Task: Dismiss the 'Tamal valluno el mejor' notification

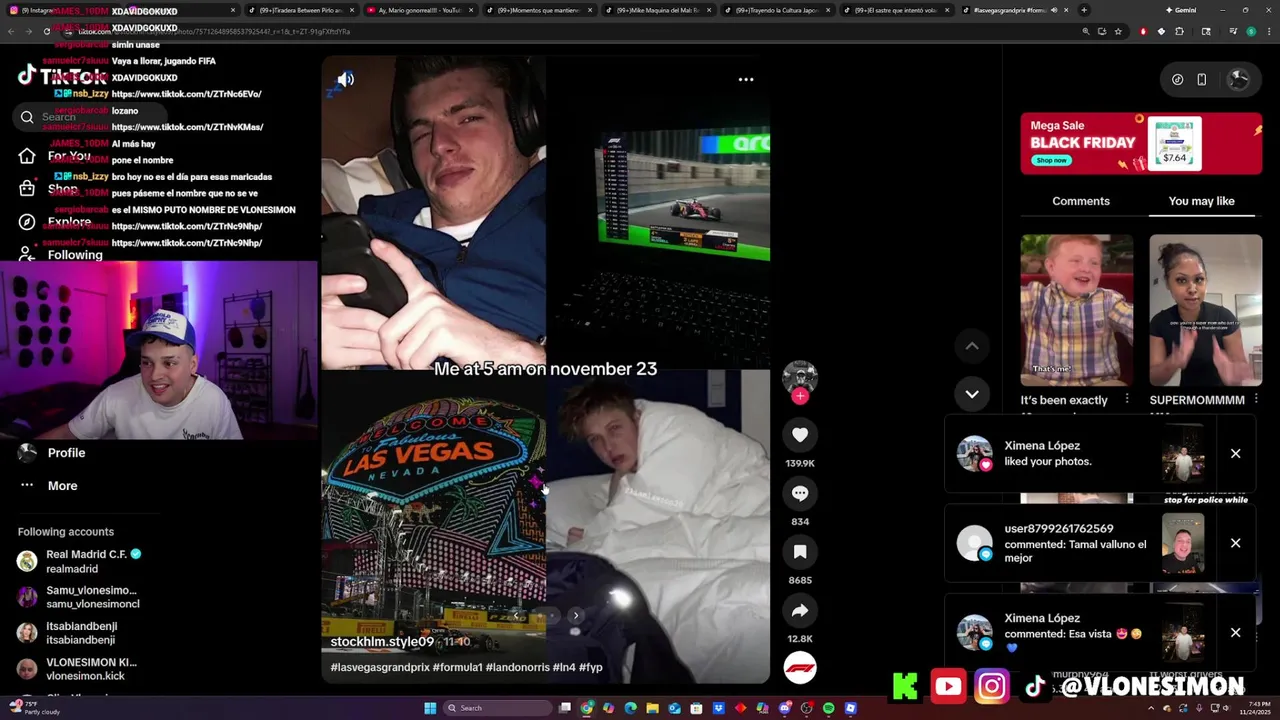Action: (1235, 543)
